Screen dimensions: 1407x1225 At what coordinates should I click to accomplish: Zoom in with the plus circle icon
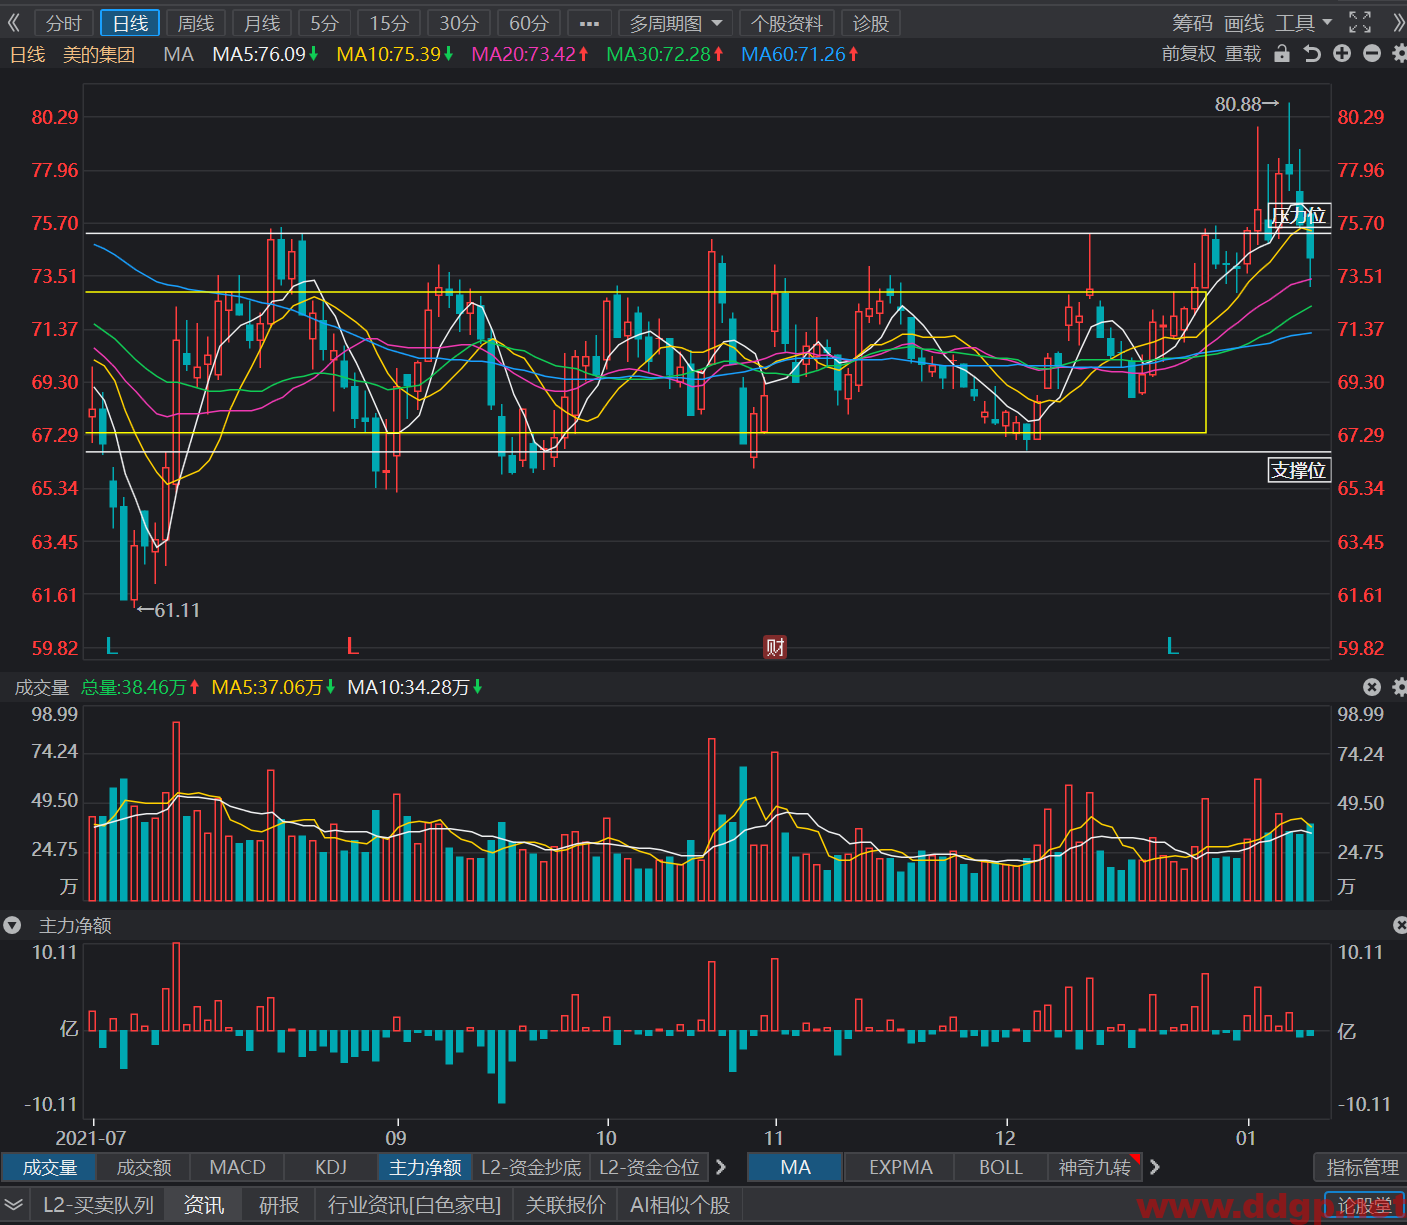click(x=1342, y=54)
